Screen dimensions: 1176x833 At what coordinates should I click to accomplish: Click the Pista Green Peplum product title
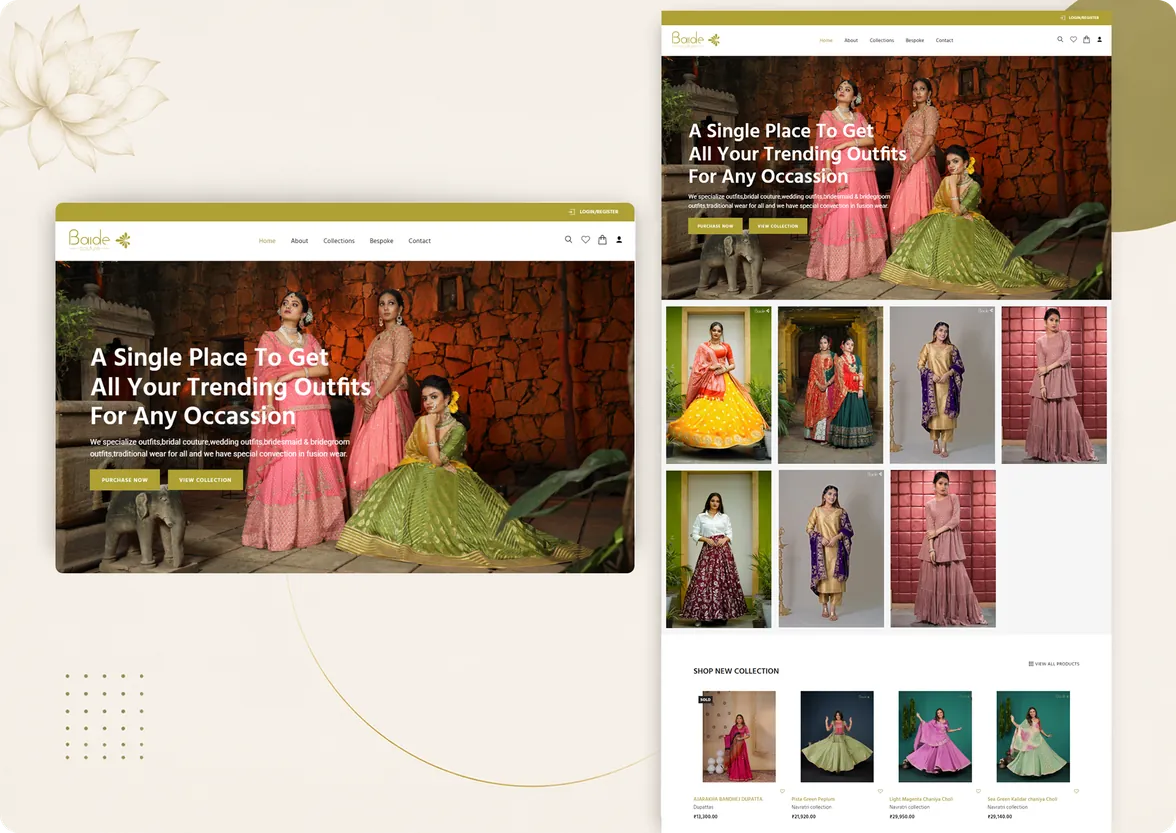tap(813, 799)
